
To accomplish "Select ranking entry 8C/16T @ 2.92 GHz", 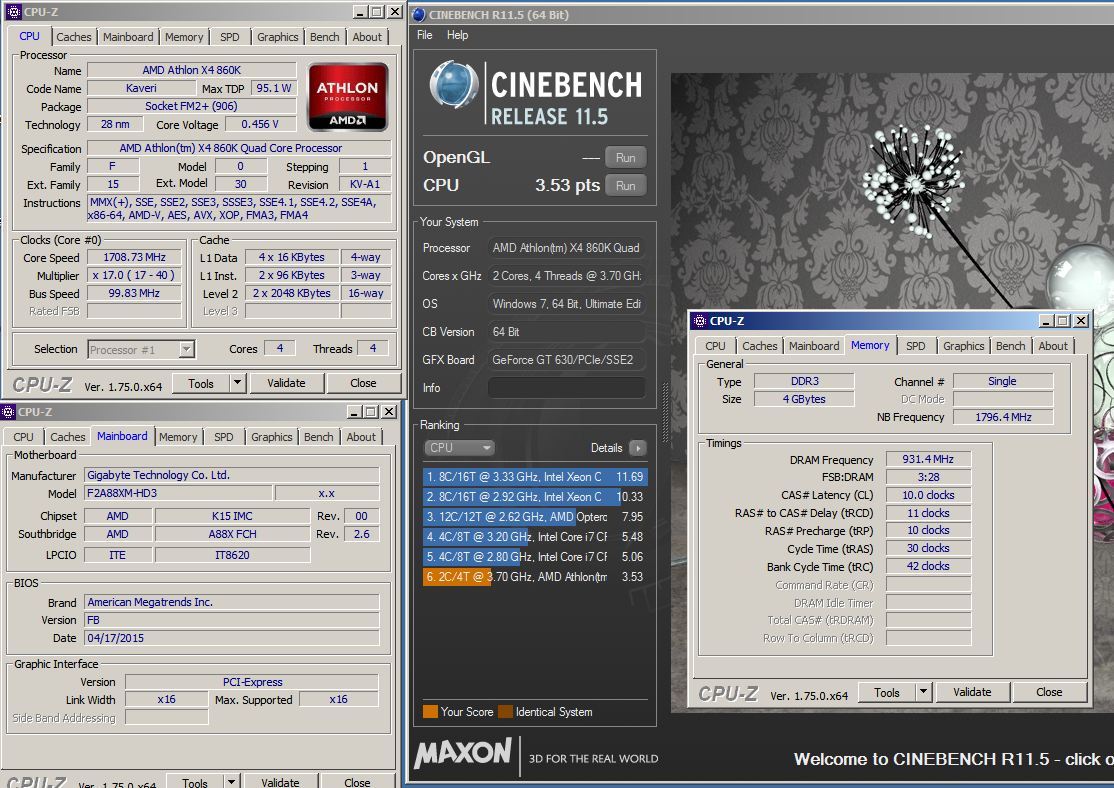I will pyautogui.click(x=534, y=497).
